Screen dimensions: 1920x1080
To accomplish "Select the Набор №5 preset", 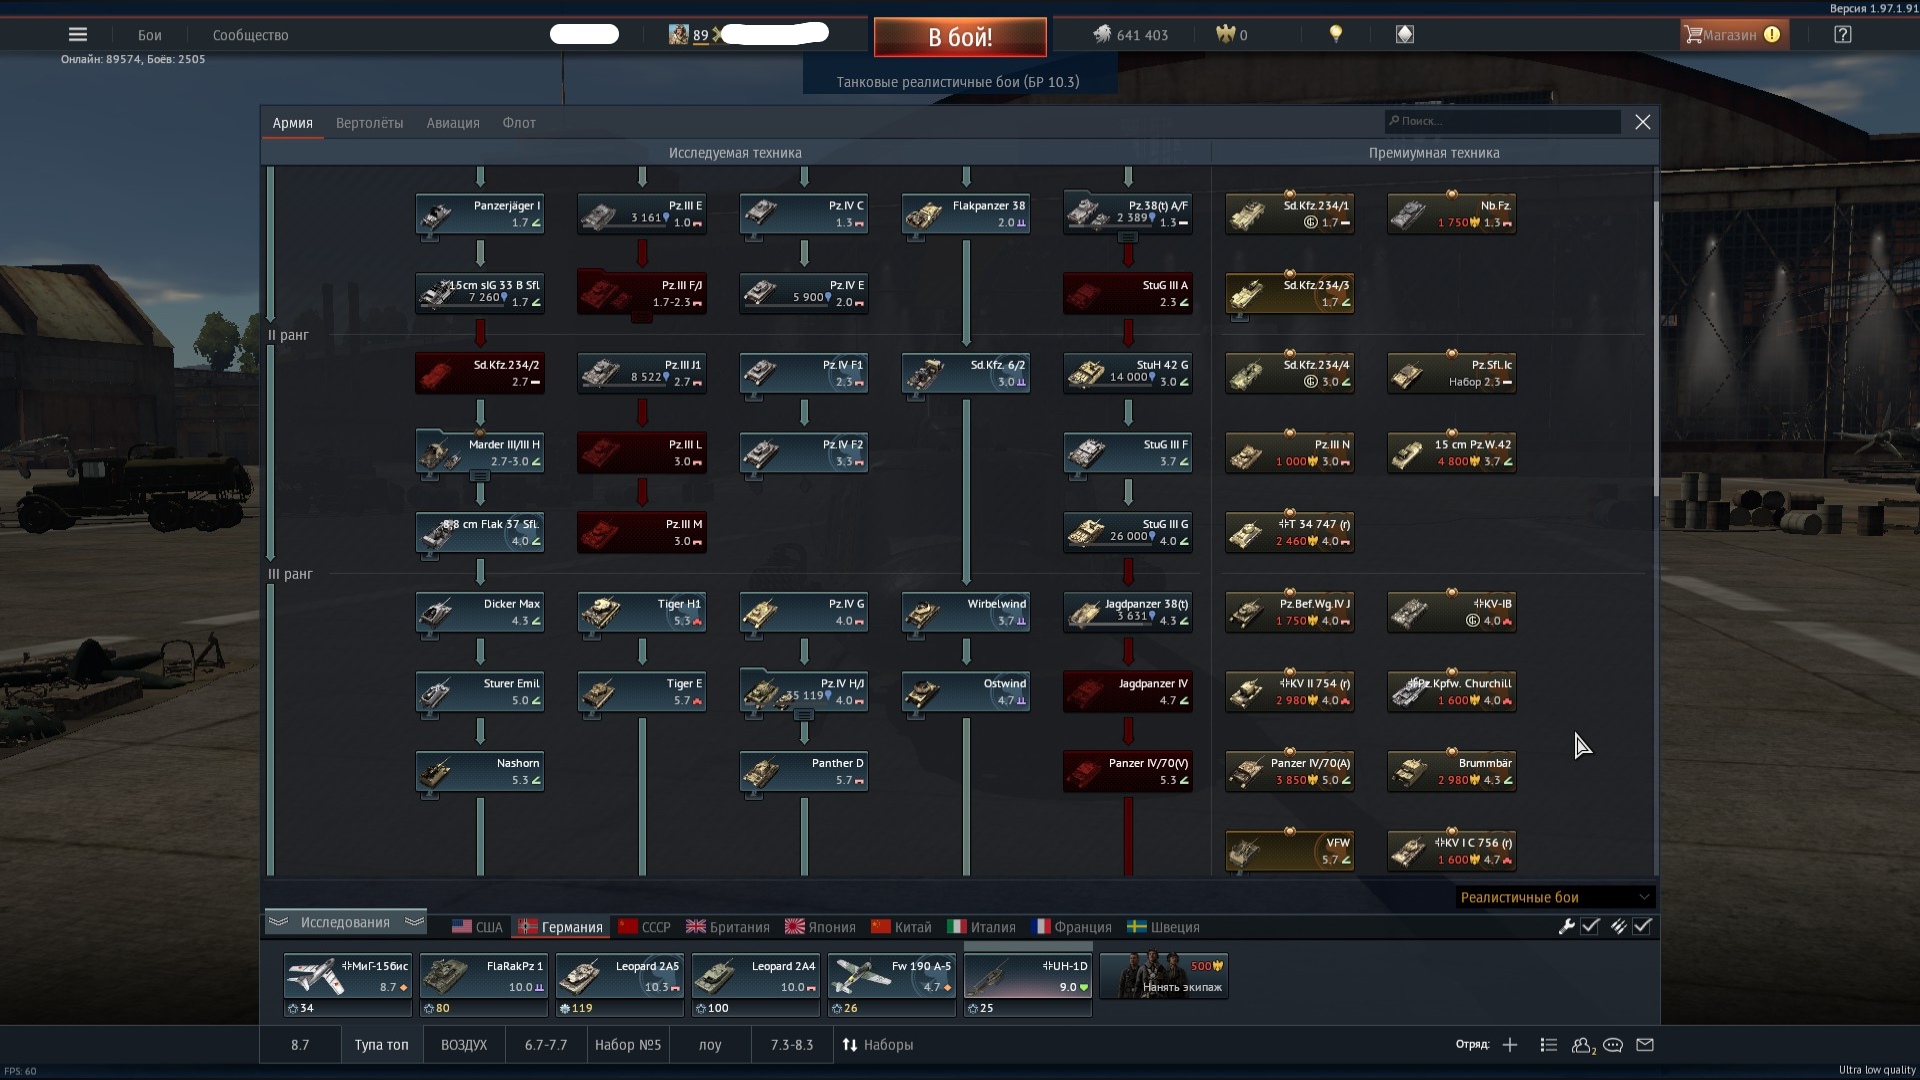I will [x=628, y=1044].
